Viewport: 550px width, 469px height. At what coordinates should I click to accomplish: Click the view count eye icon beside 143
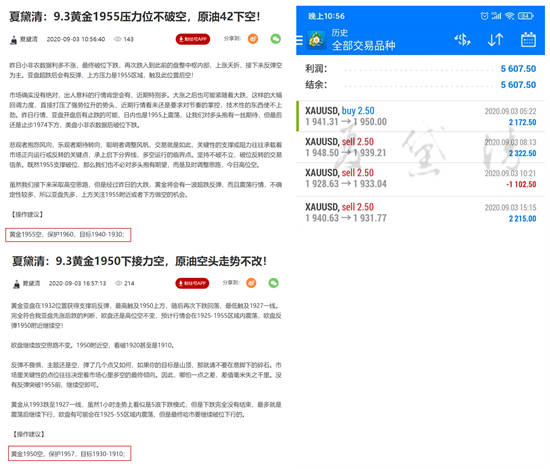click(117, 39)
